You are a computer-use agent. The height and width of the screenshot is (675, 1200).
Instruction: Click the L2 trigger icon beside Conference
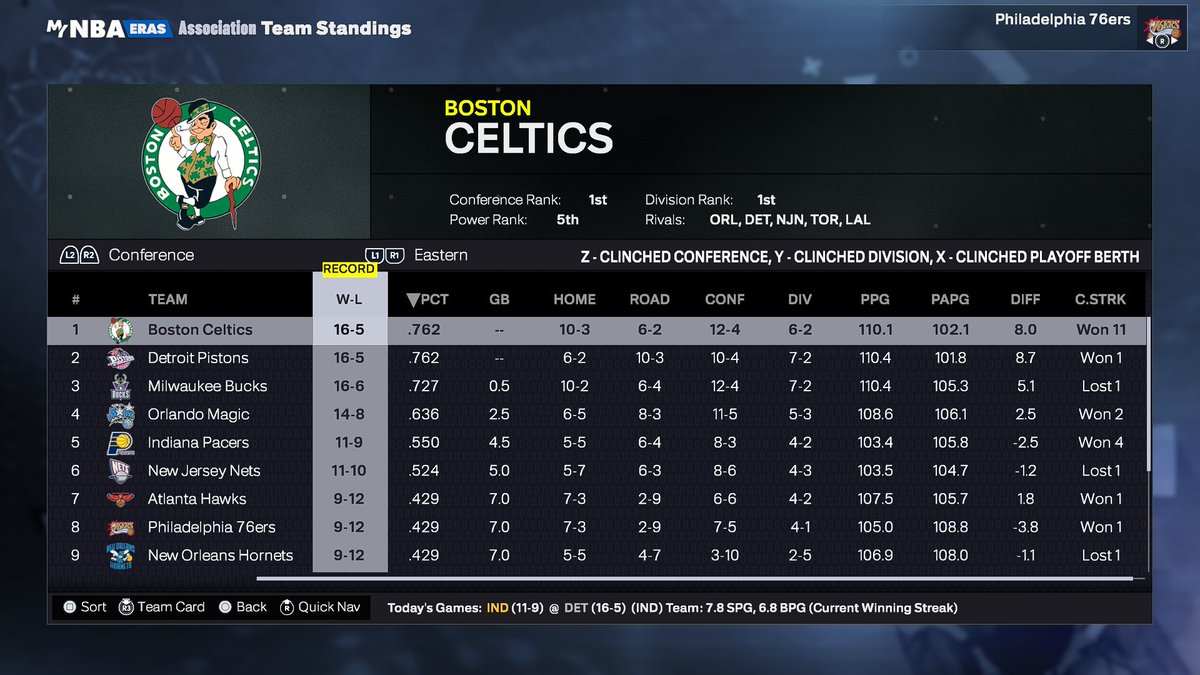pyautogui.click(x=70, y=255)
